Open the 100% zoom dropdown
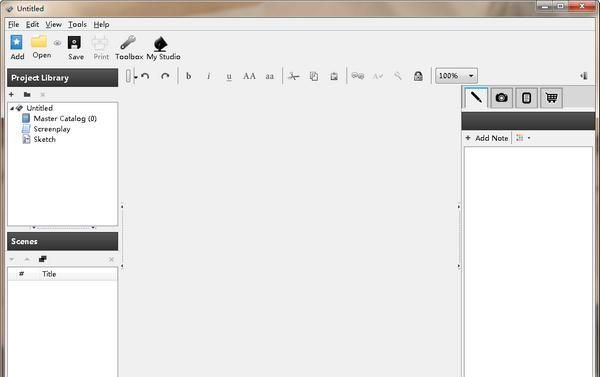 (x=456, y=76)
